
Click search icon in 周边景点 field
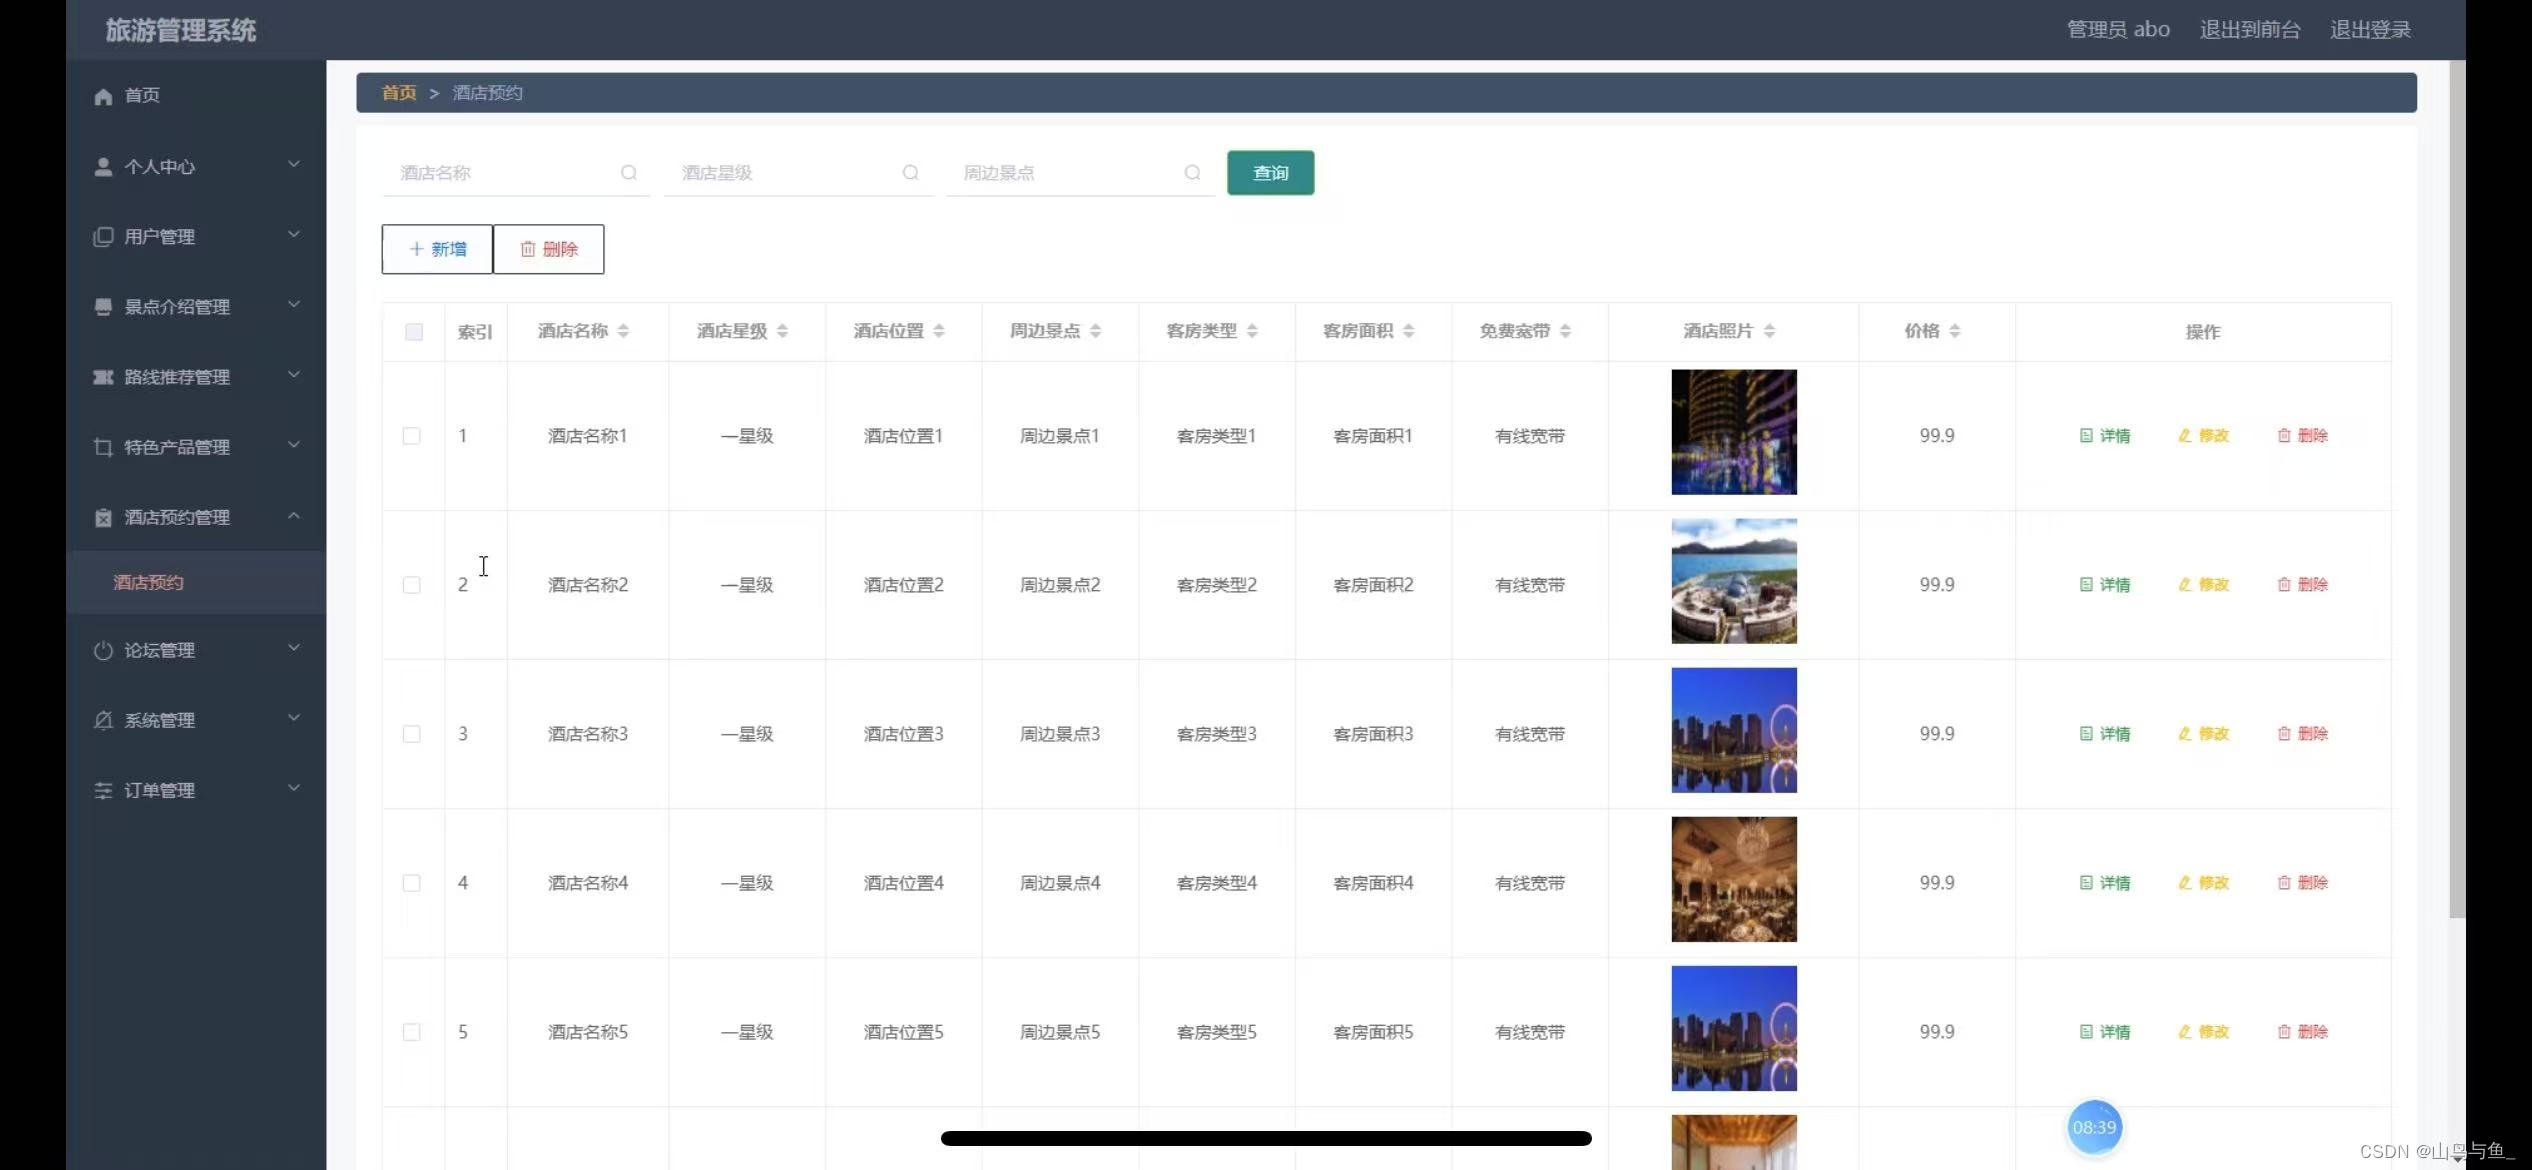point(1192,173)
